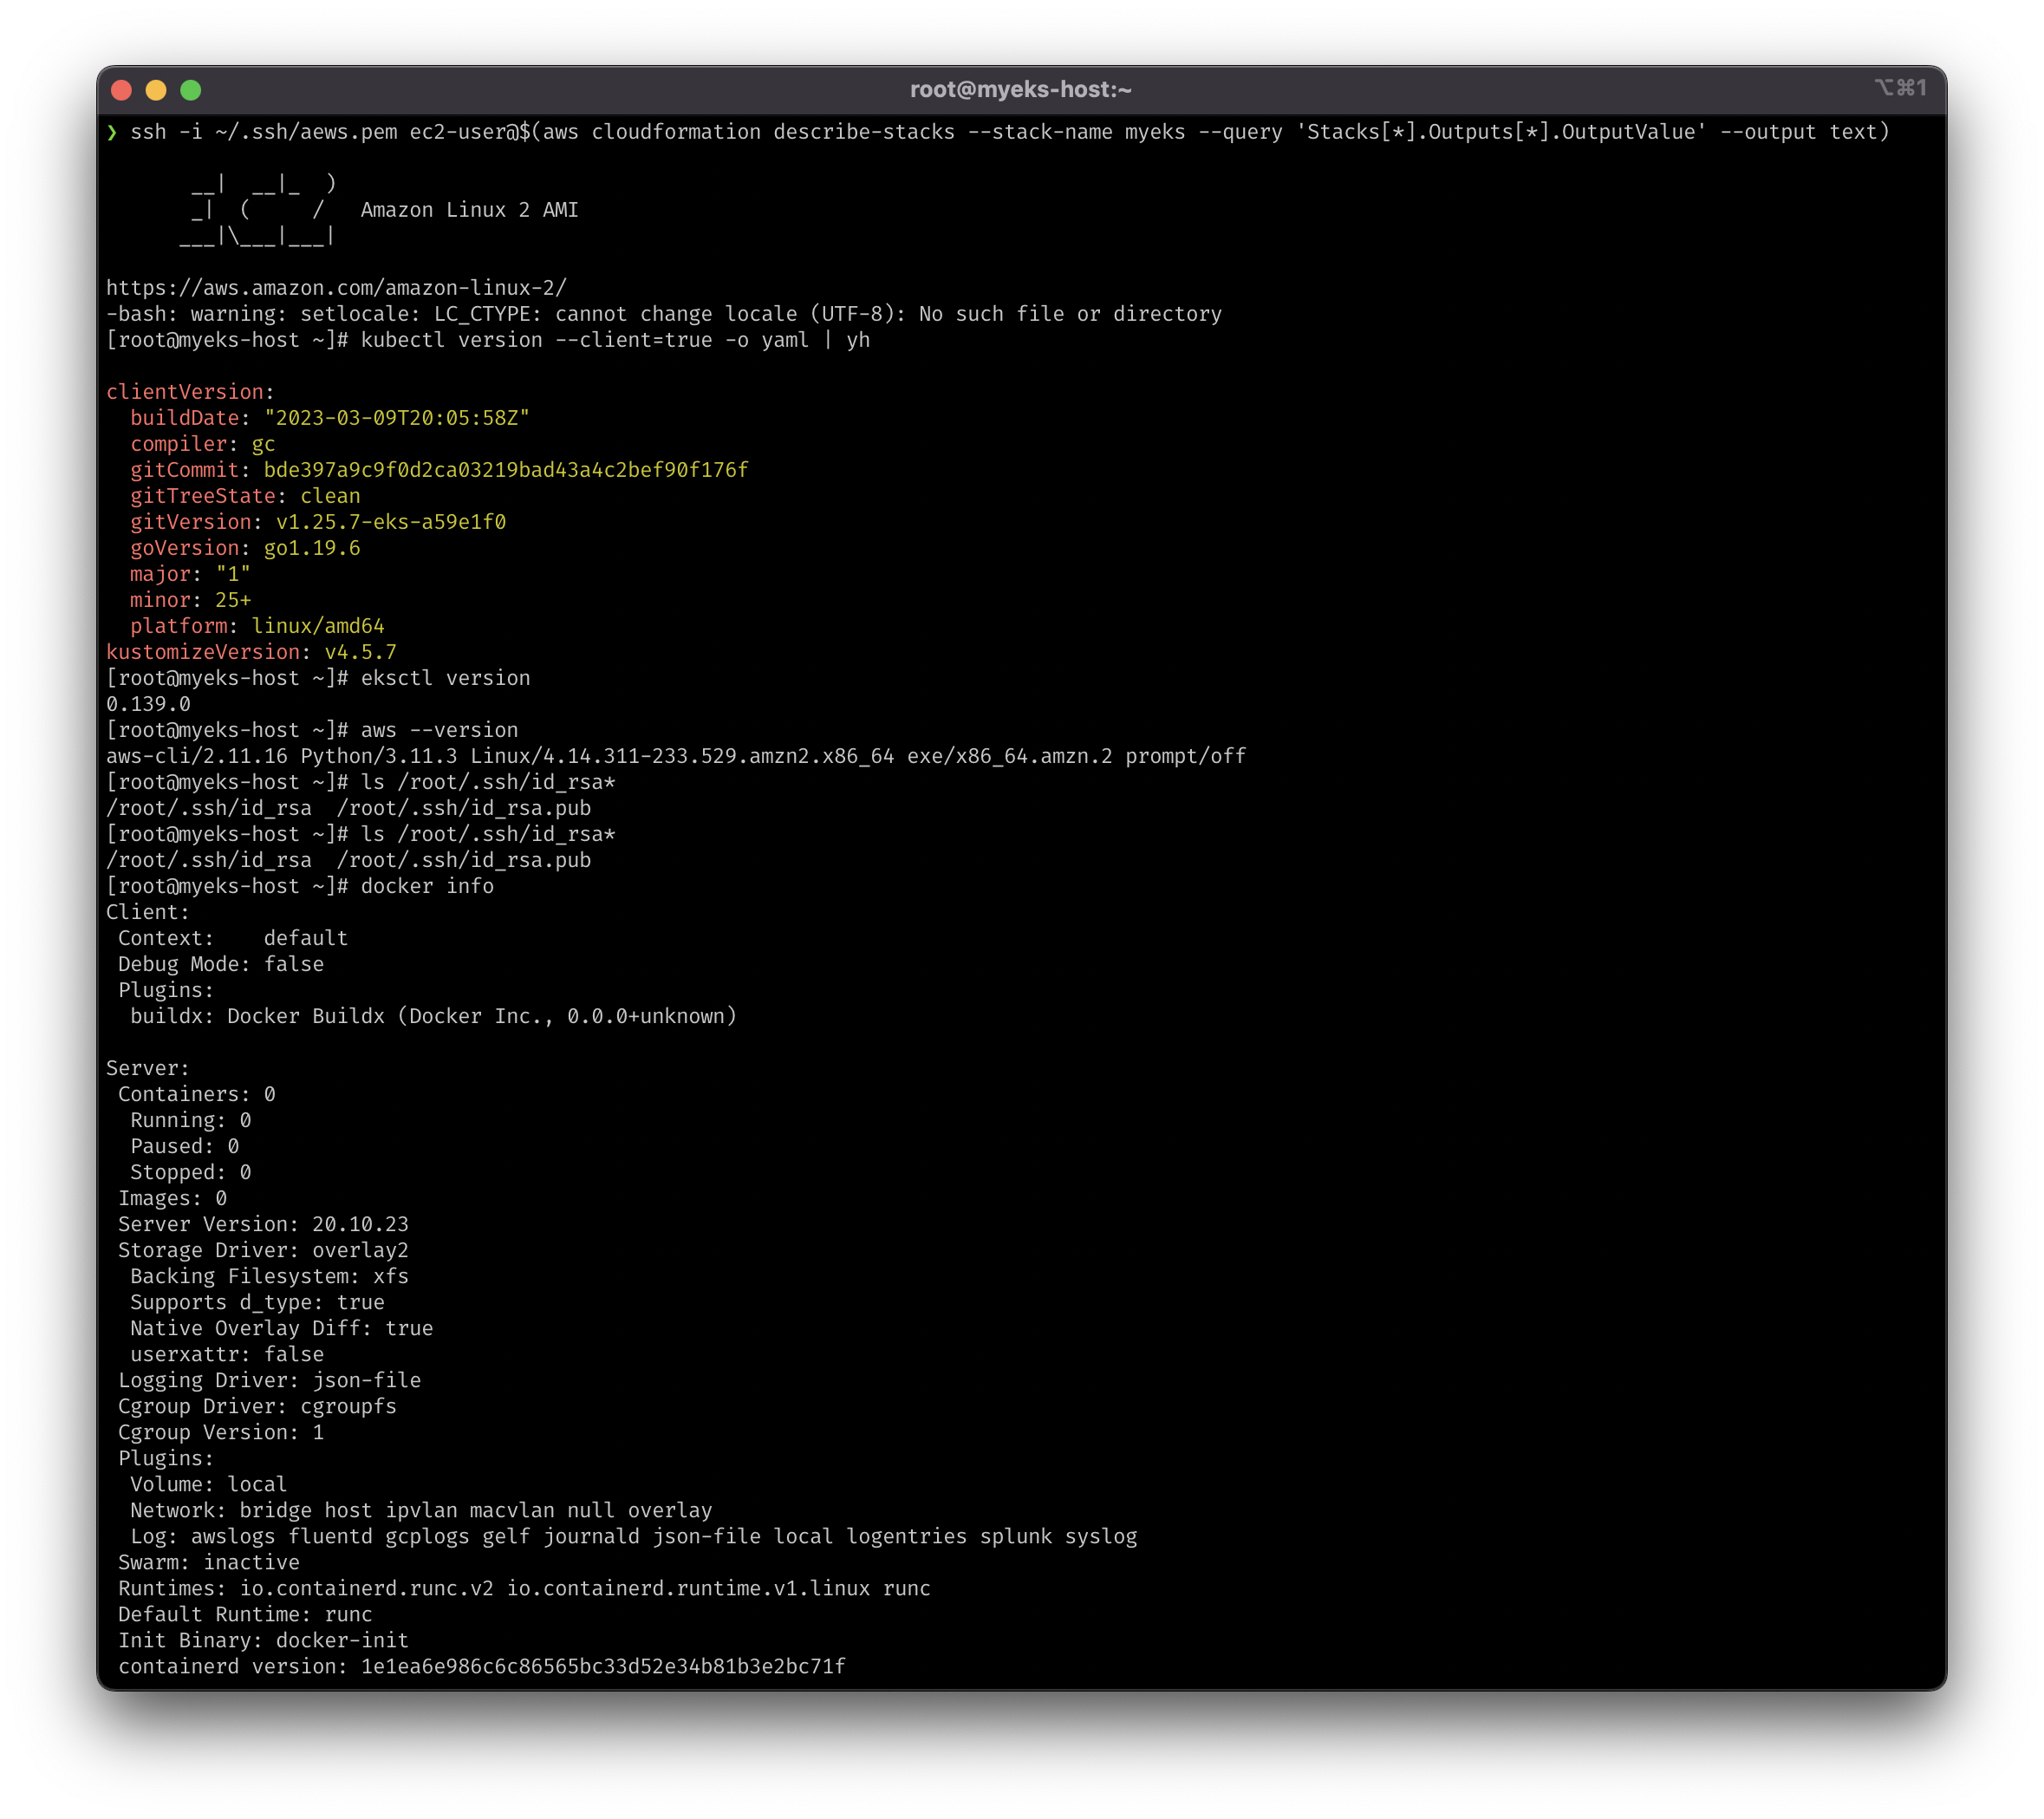Image resolution: width=2044 pixels, height=1819 pixels.
Task: Click the goVersion go1.19.6 line
Action: pyautogui.click(x=245, y=548)
